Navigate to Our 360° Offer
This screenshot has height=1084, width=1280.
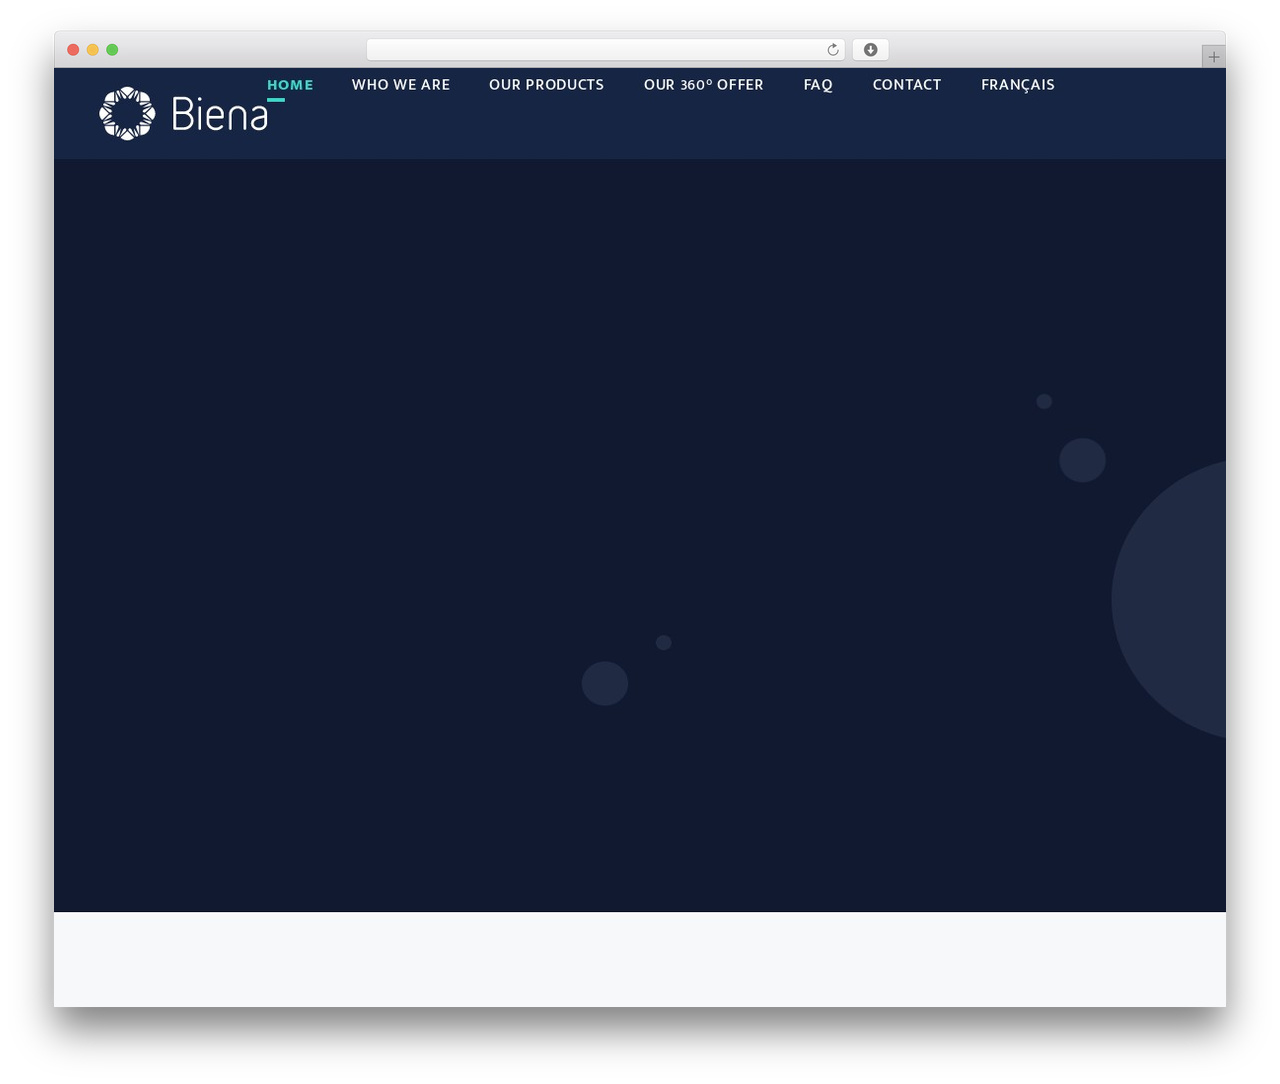[x=704, y=85]
